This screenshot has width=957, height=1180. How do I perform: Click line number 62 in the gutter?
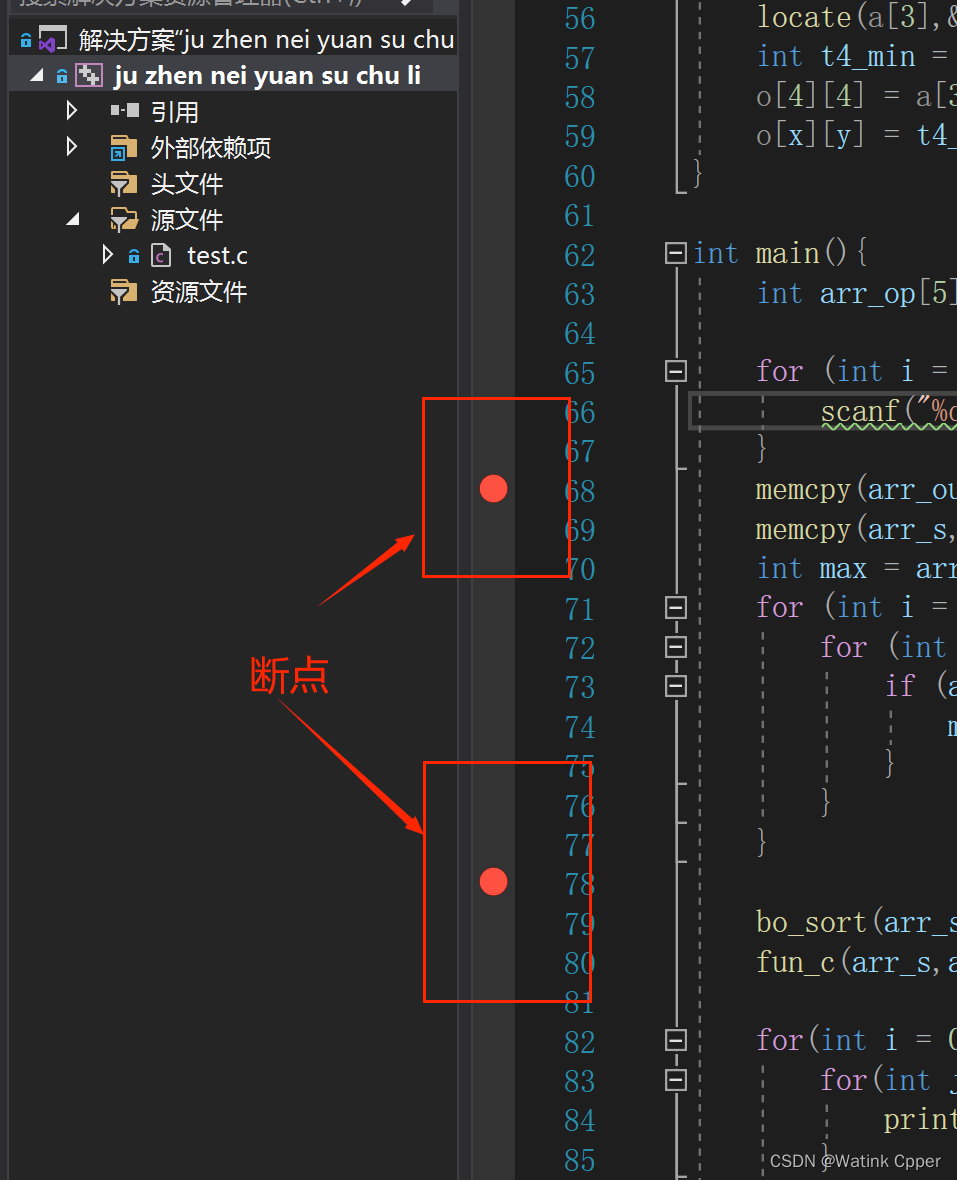click(579, 256)
